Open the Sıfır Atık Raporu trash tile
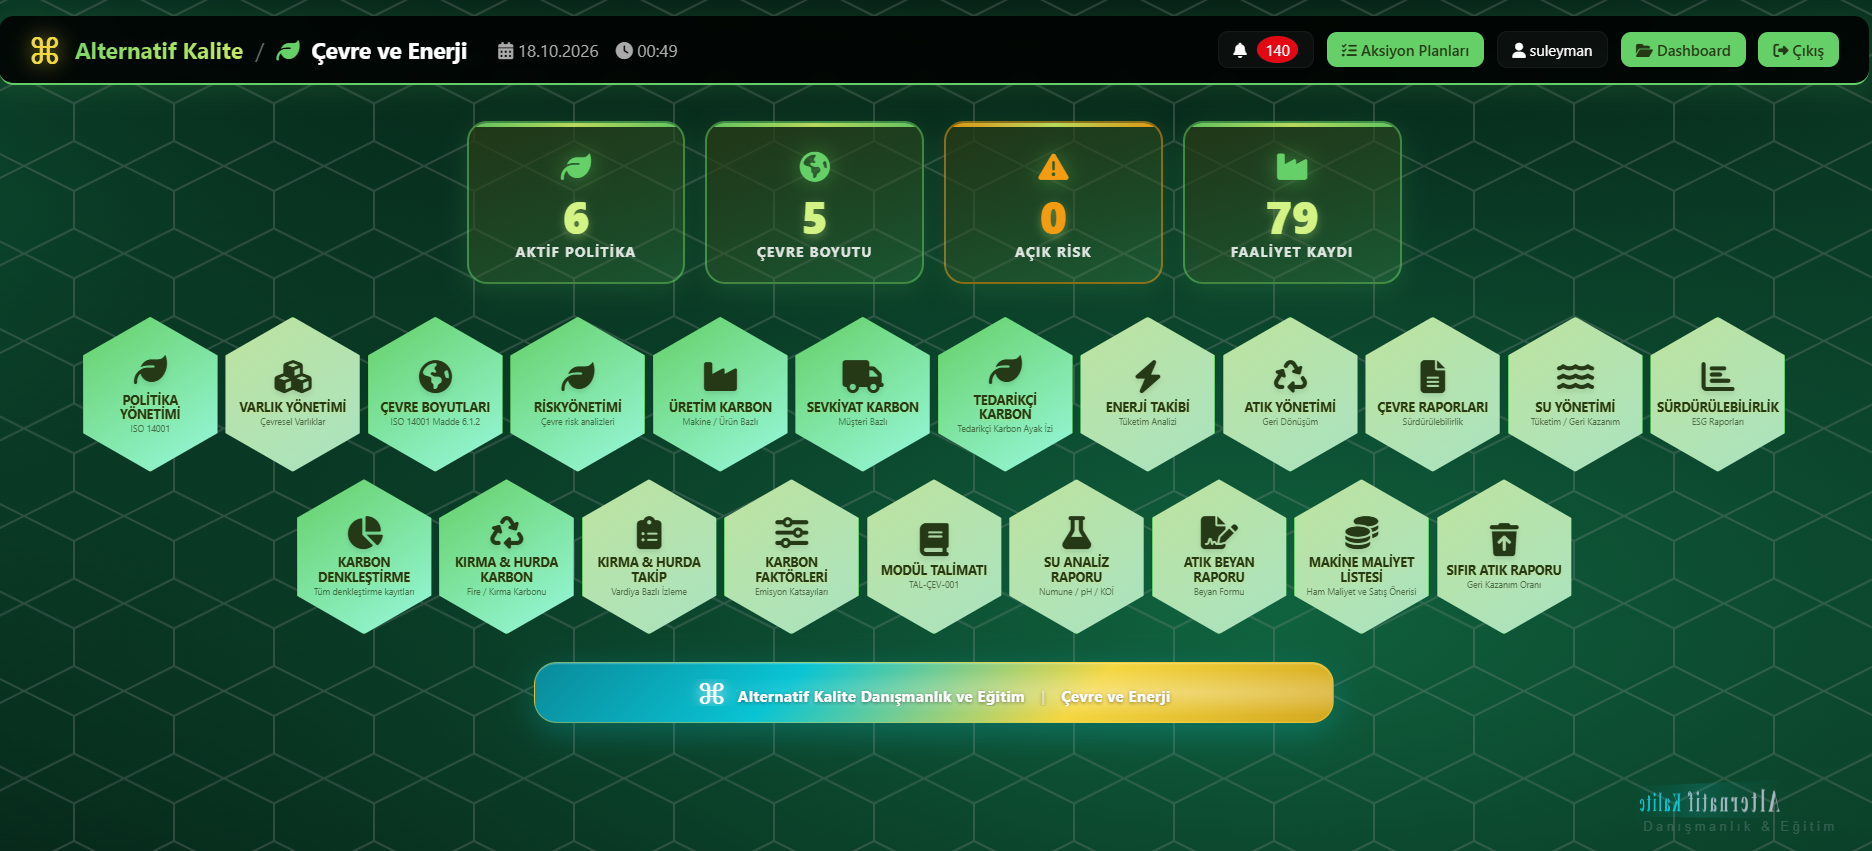1872x851 pixels. tap(1504, 556)
